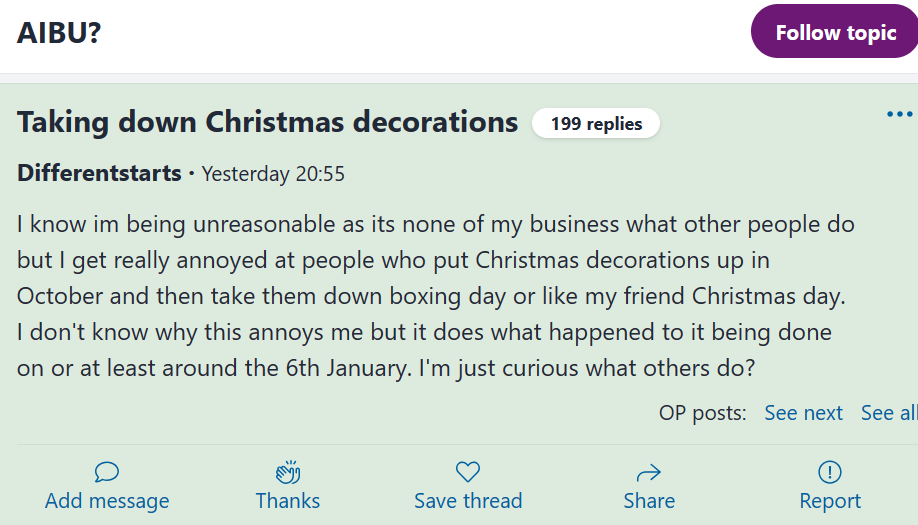
Task: Click the clapping hands Thanks icon
Action: coord(288,472)
